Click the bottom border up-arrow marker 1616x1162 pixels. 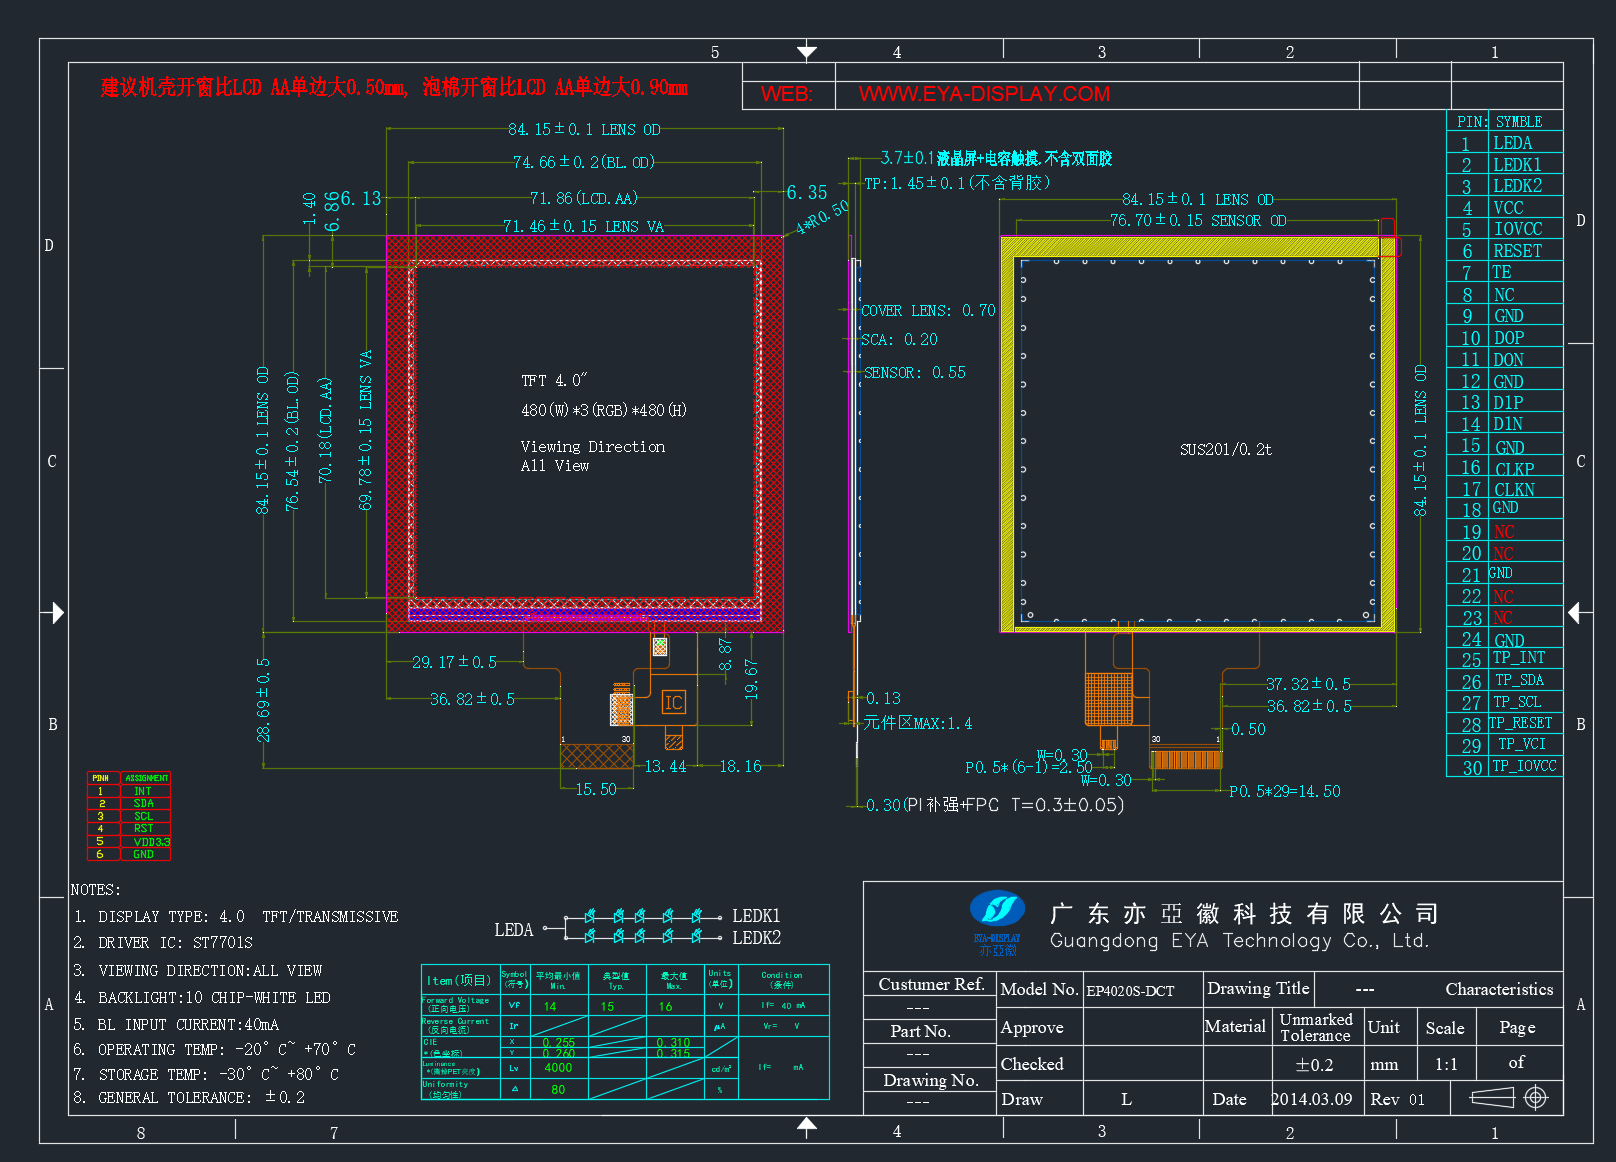coord(807,1128)
